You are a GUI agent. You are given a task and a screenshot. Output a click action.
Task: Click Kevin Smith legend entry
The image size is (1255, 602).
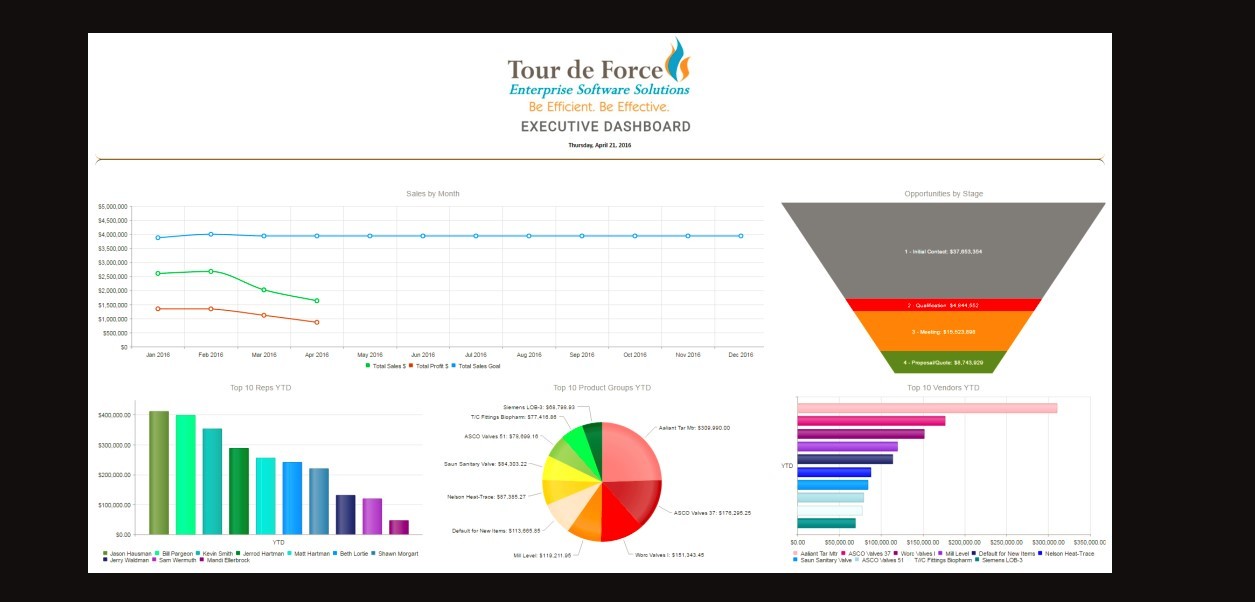tap(214, 553)
